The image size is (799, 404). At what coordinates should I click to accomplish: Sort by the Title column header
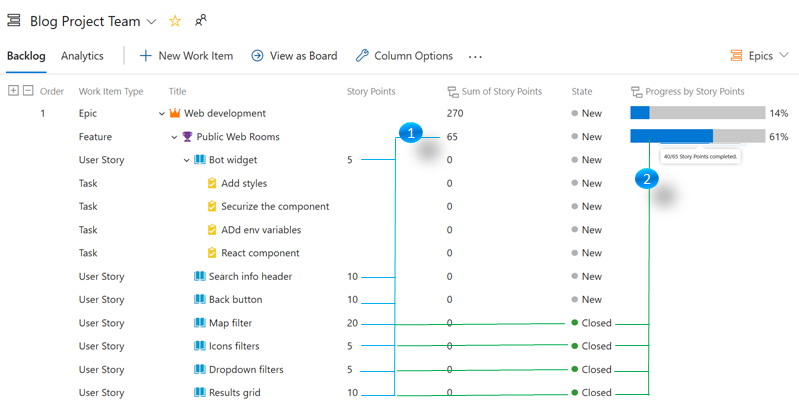(177, 92)
